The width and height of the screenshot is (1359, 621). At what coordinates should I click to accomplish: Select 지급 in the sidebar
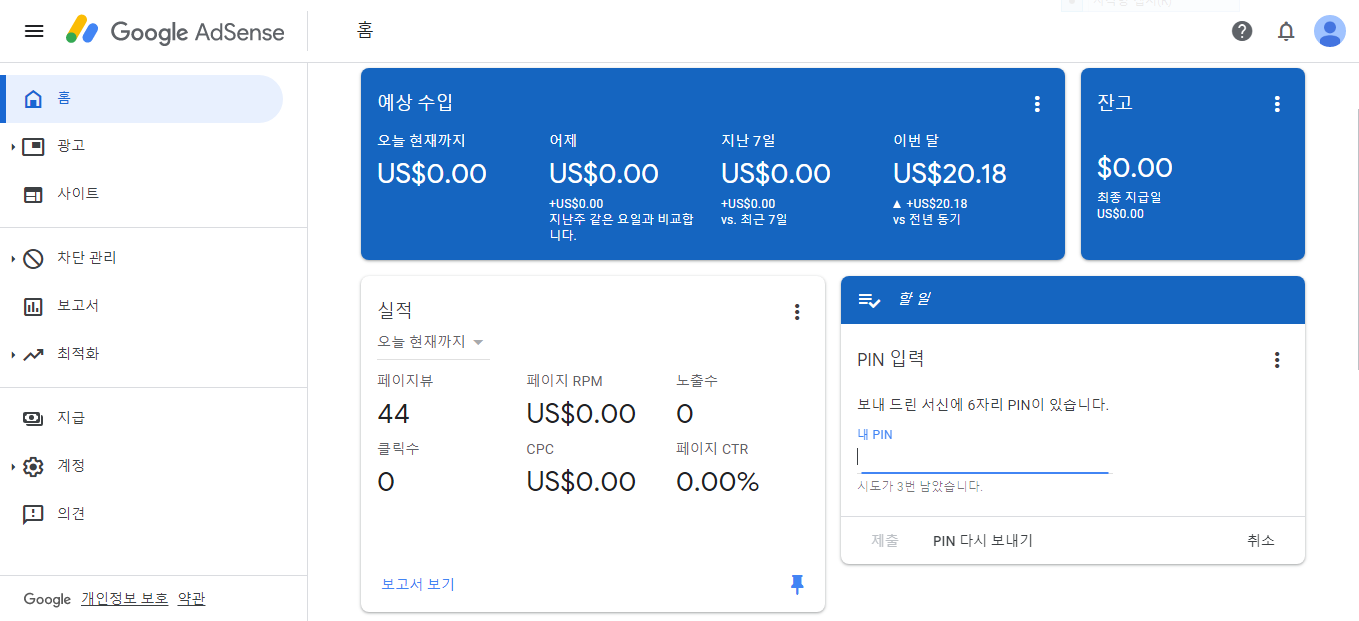click(141, 418)
